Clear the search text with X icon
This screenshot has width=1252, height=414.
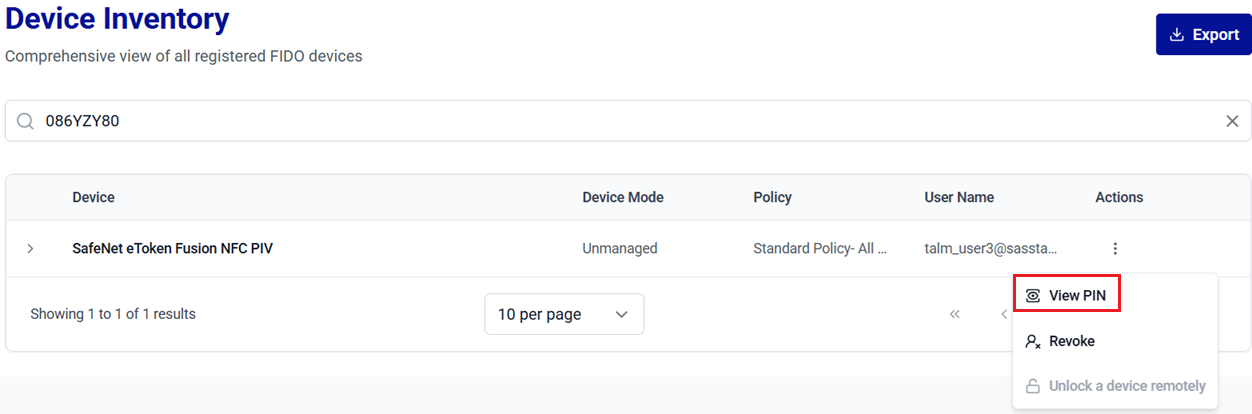(x=1232, y=121)
